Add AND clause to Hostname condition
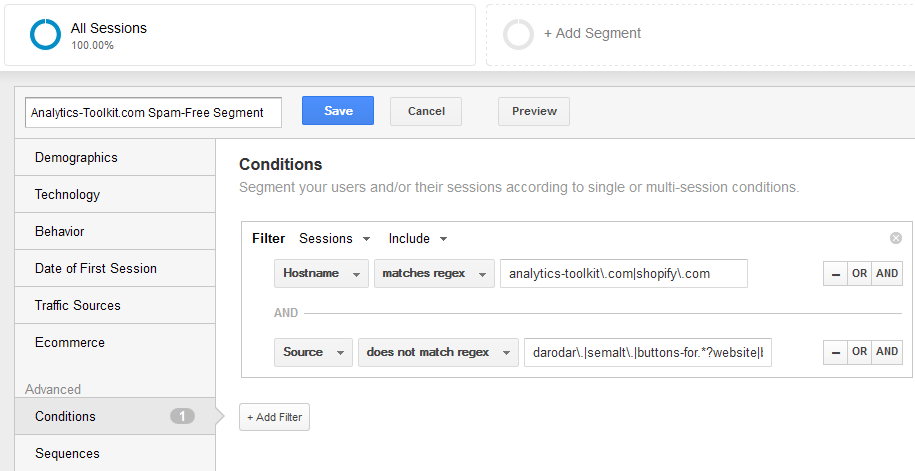 point(887,273)
